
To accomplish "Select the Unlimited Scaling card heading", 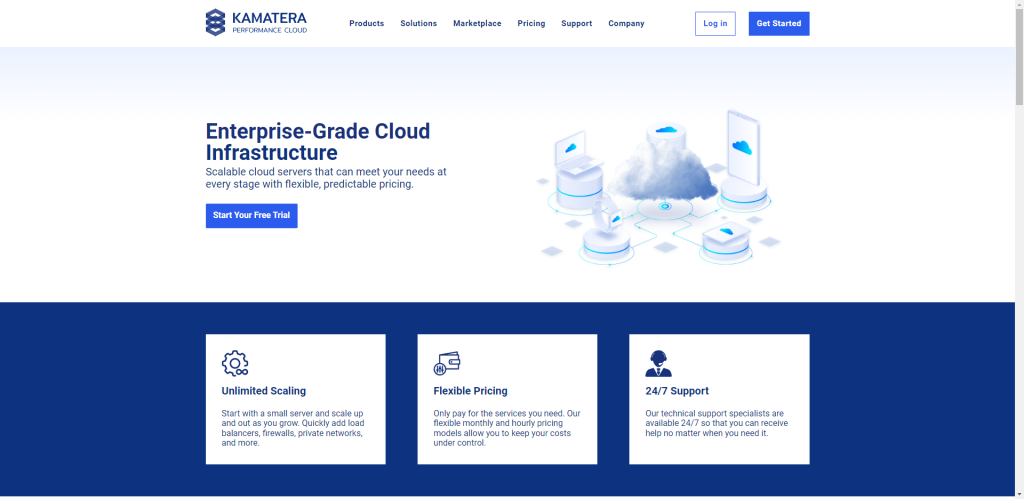I will (x=264, y=391).
